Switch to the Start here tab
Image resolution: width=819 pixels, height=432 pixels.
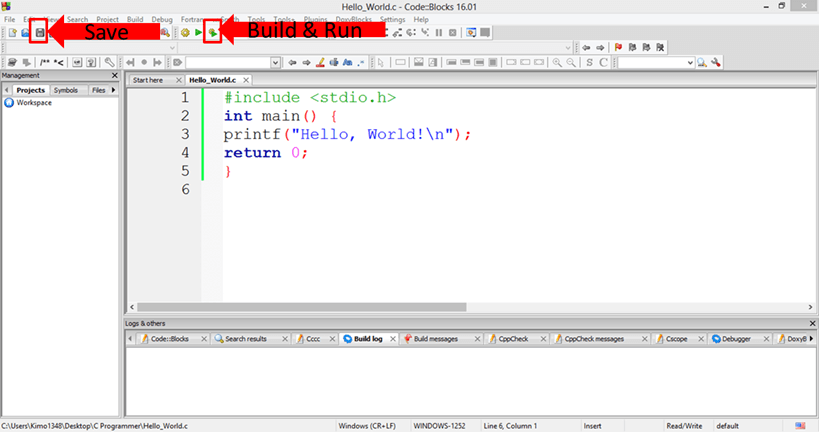148,79
